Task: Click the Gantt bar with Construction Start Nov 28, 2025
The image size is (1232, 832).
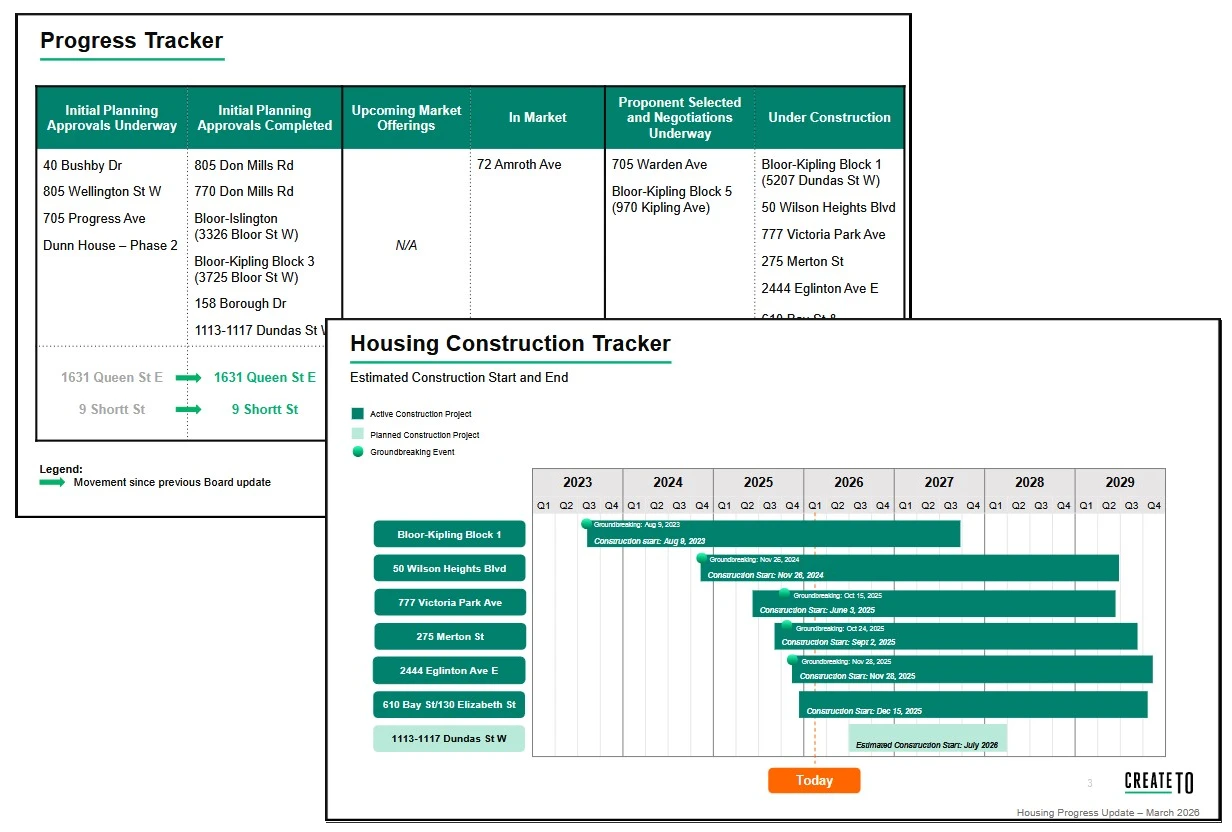Action: (x=972, y=670)
